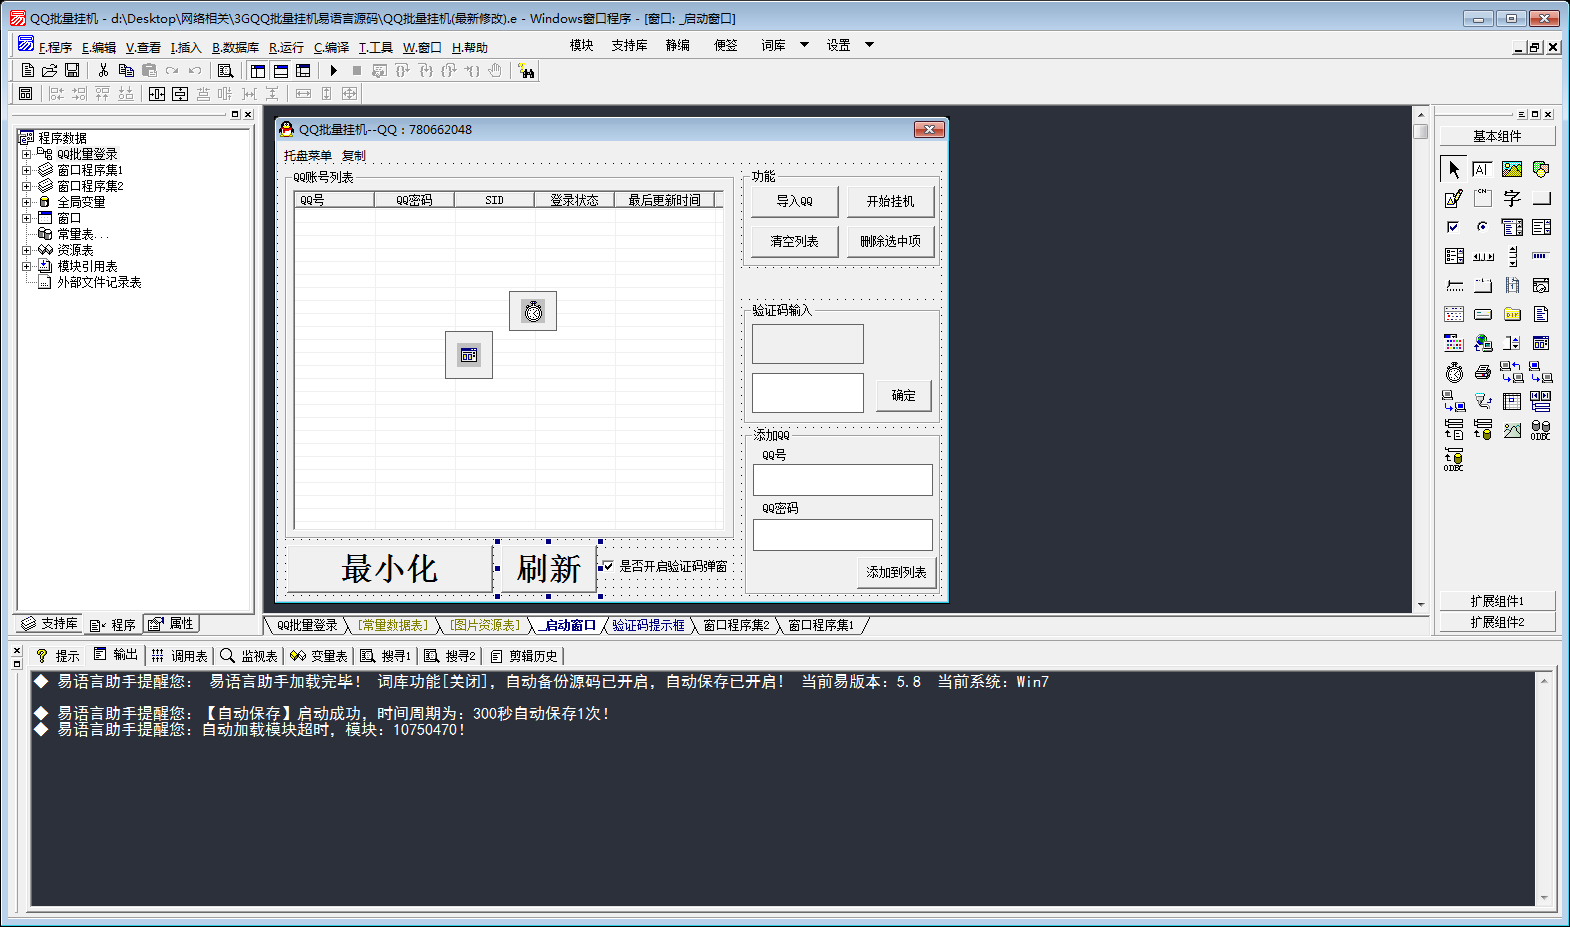Click 登录状态 column header
The width and height of the screenshot is (1570, 927).
[574, 200]
